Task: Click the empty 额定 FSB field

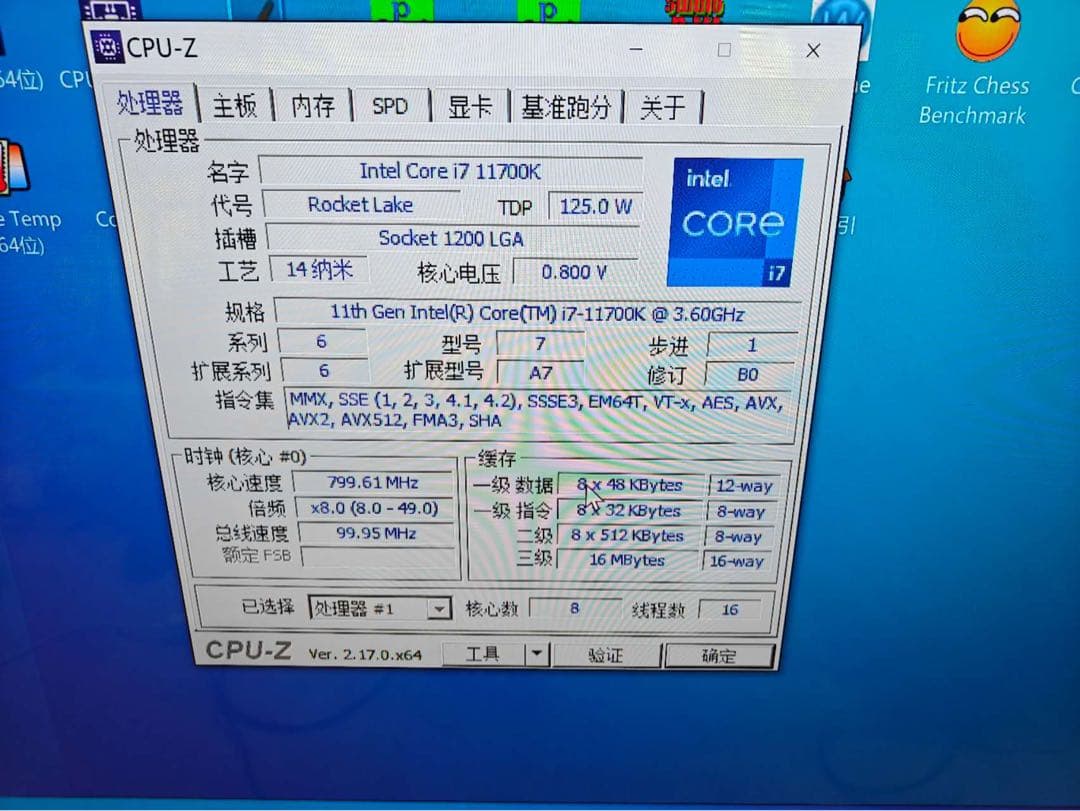Action: (x=377, y=557)
